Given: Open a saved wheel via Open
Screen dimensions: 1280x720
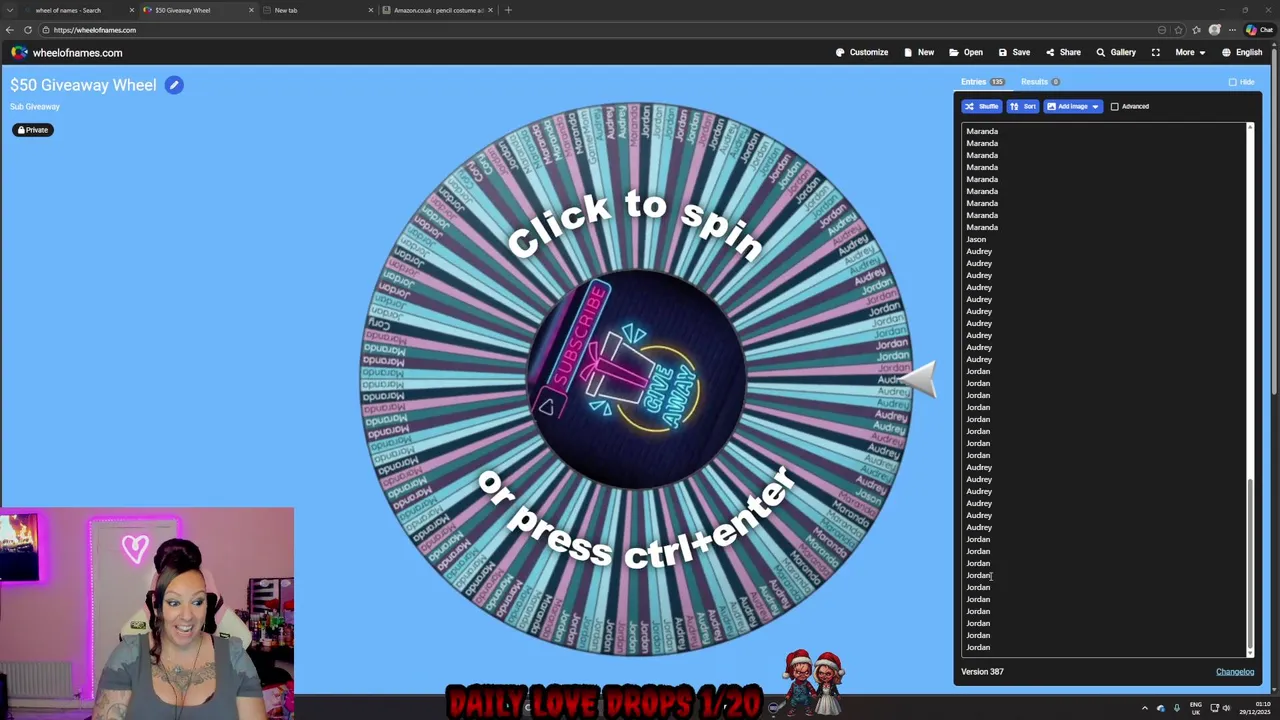Looking at the screenshot, I should [966, 52].
